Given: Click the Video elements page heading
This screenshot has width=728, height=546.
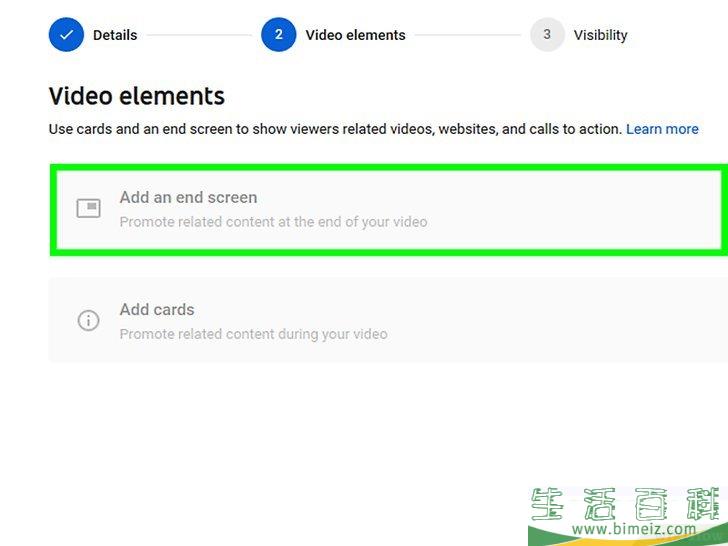Looking at the screenshot, I should (x=137, y=96).
